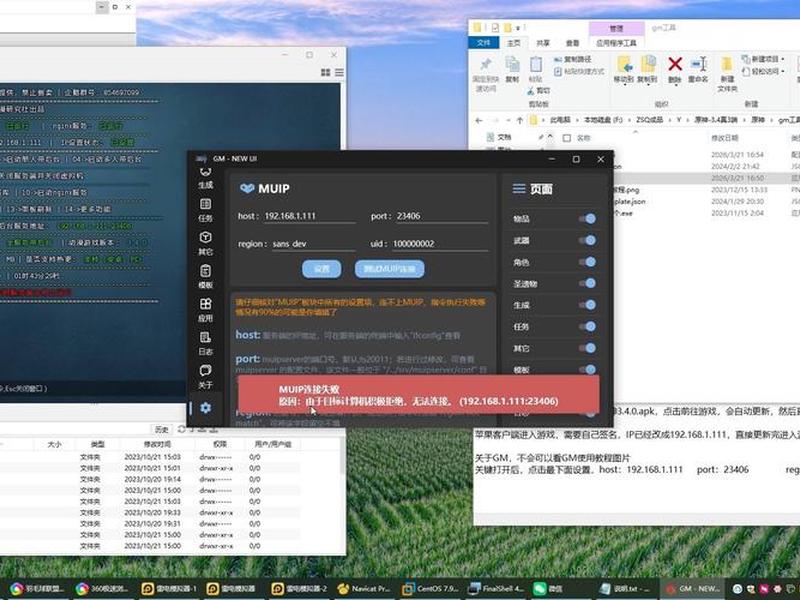The width and height of the screenshot is (800, 600).
Task: Click the hamburger icon beside 页面 heading
Action: 519,189
